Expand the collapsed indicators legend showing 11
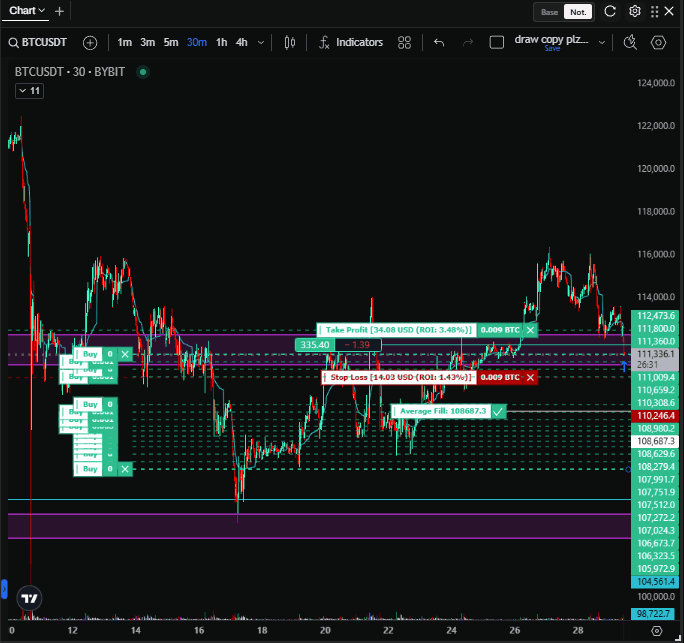The height and width of the screenshot is (643, 684). [x=29, y=91]
